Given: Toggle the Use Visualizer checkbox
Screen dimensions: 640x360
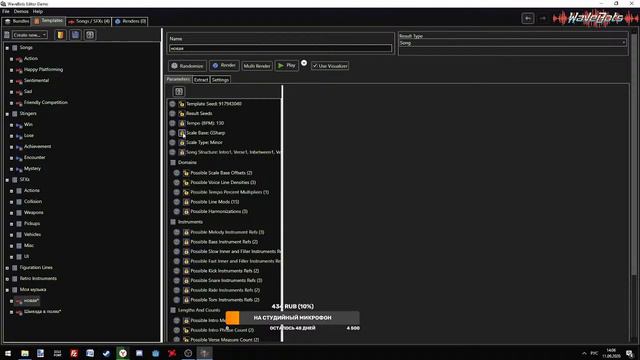Looking at the screenshot, I should click(315, 66).
